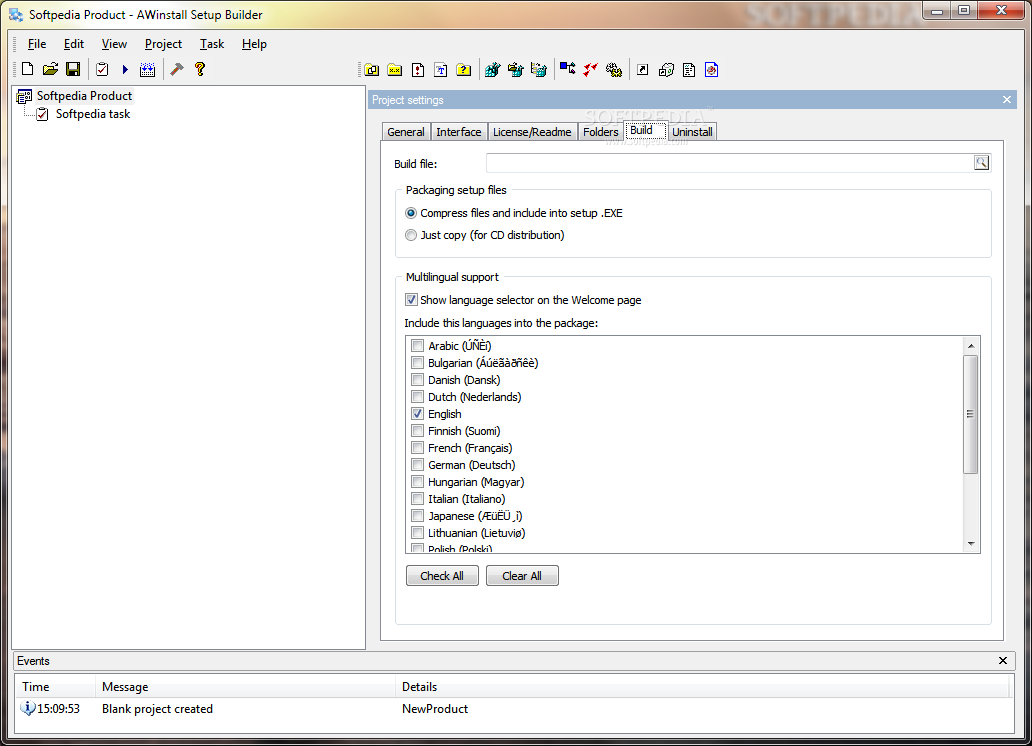Click the blue Run arrow icon
The width and height of the screenshot is (1032, 746).
[x=125, y=69]
